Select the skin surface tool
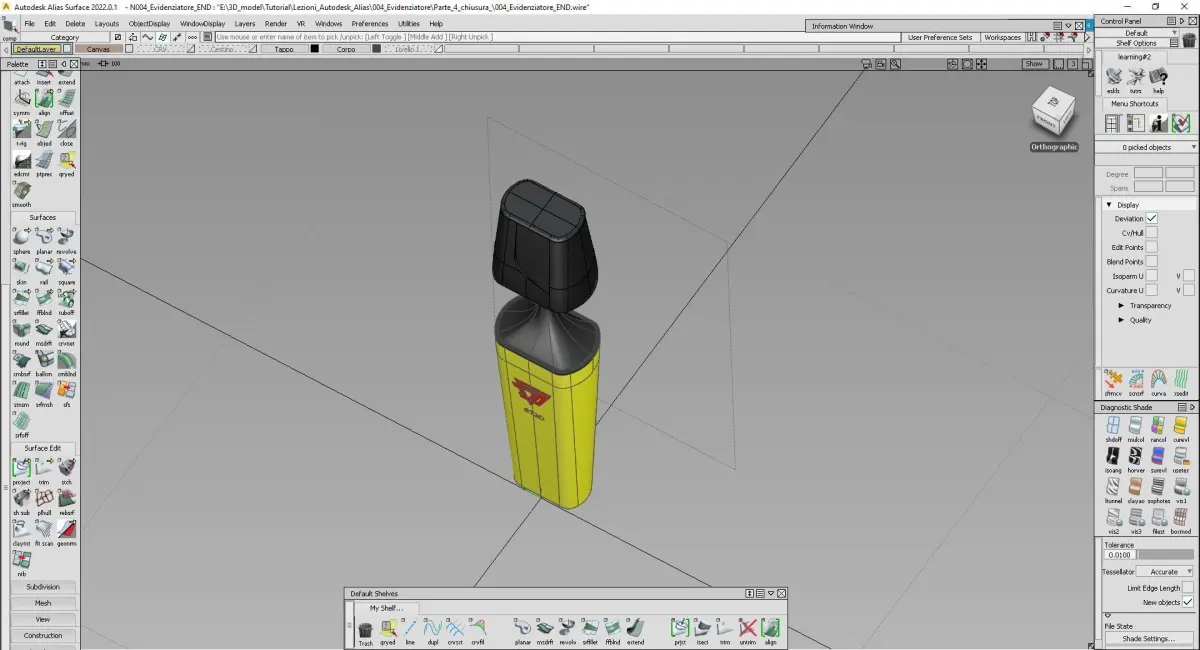 (21, 269)
